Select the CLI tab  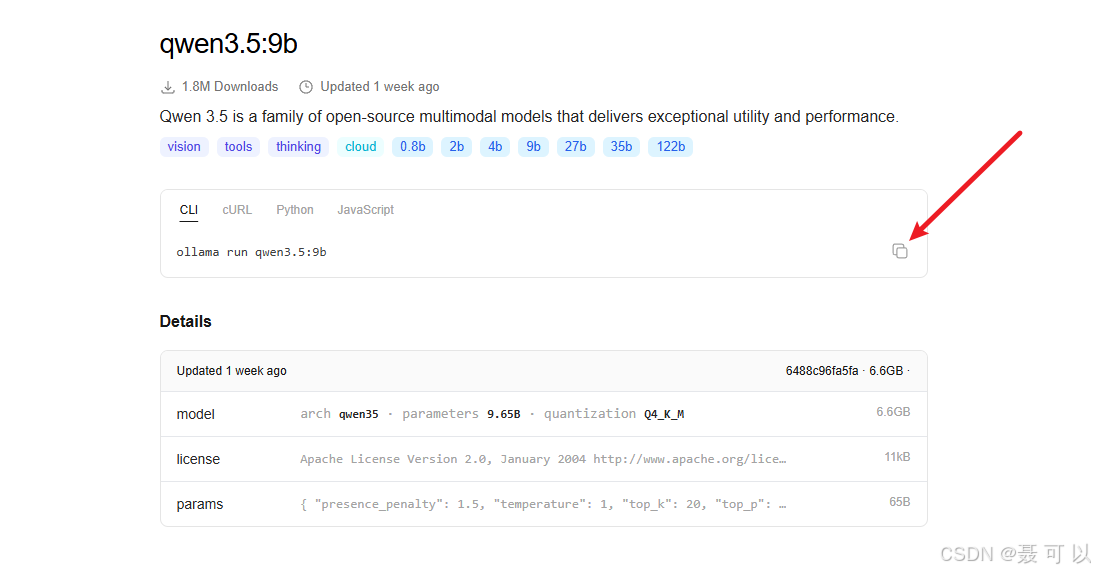189,209
